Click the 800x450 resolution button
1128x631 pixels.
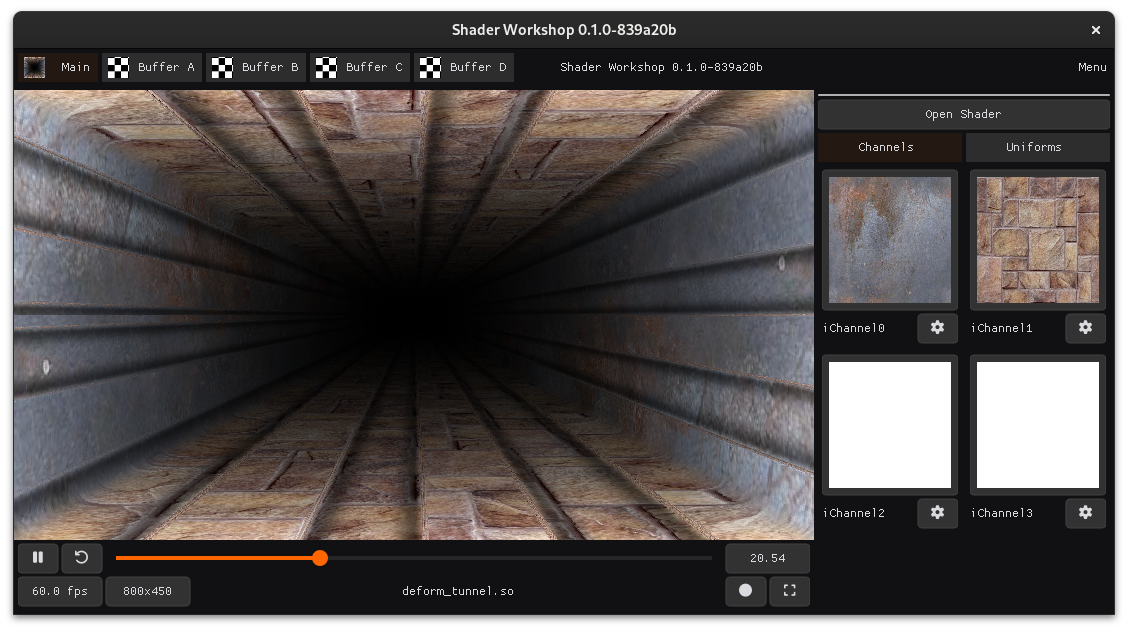[x=147, y=591]
